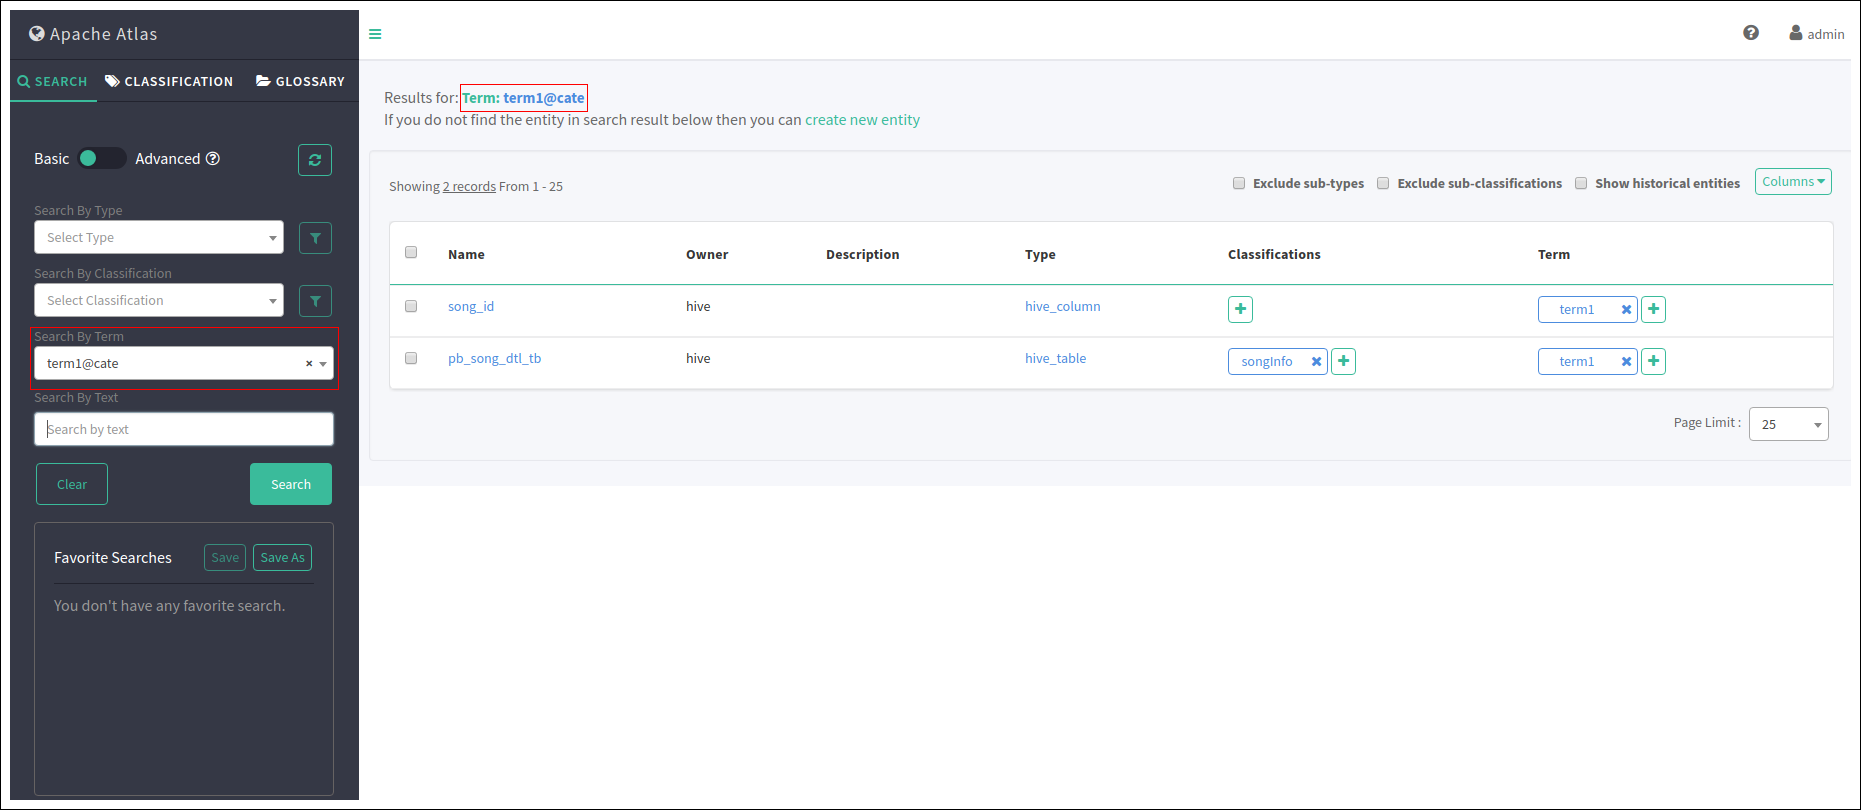Click term1 tag in song_id row
This screenshot has height=810, width=1861.
pyautogui.click(x=1577, y=310)
